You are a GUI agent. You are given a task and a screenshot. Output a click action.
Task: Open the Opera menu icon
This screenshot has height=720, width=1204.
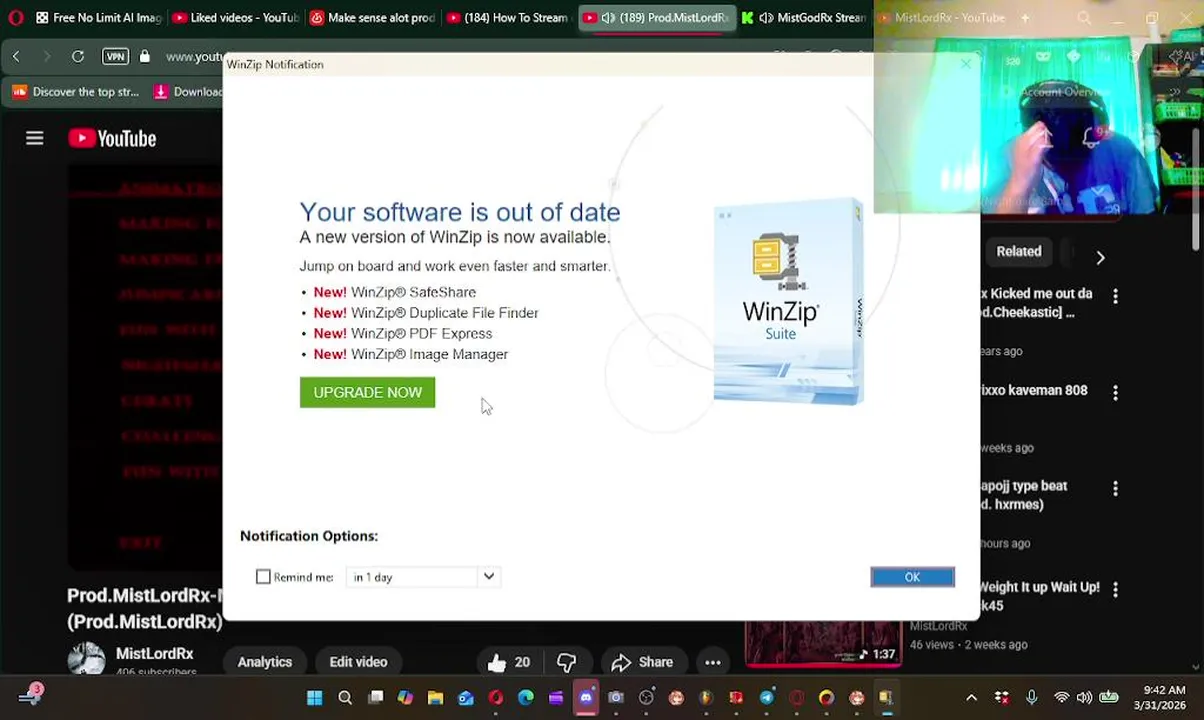[x=15, y=18]
